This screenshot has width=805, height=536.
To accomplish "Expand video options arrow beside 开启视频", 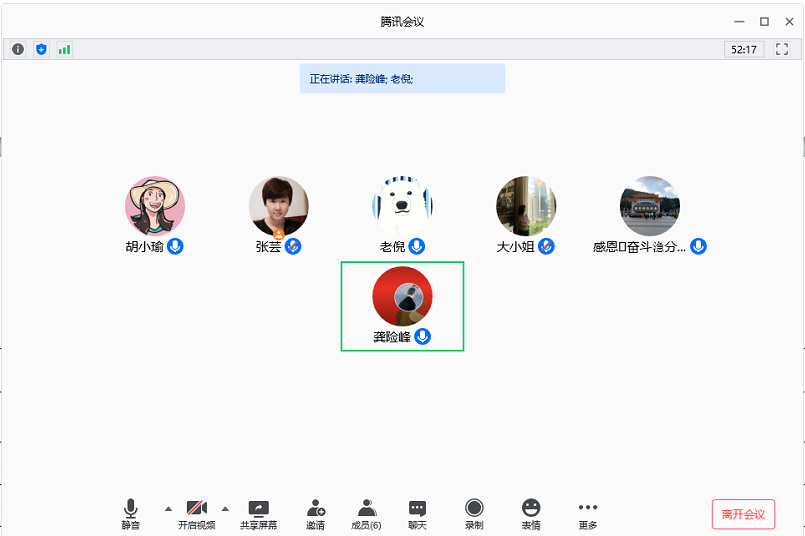I will [x=225, y=509].
